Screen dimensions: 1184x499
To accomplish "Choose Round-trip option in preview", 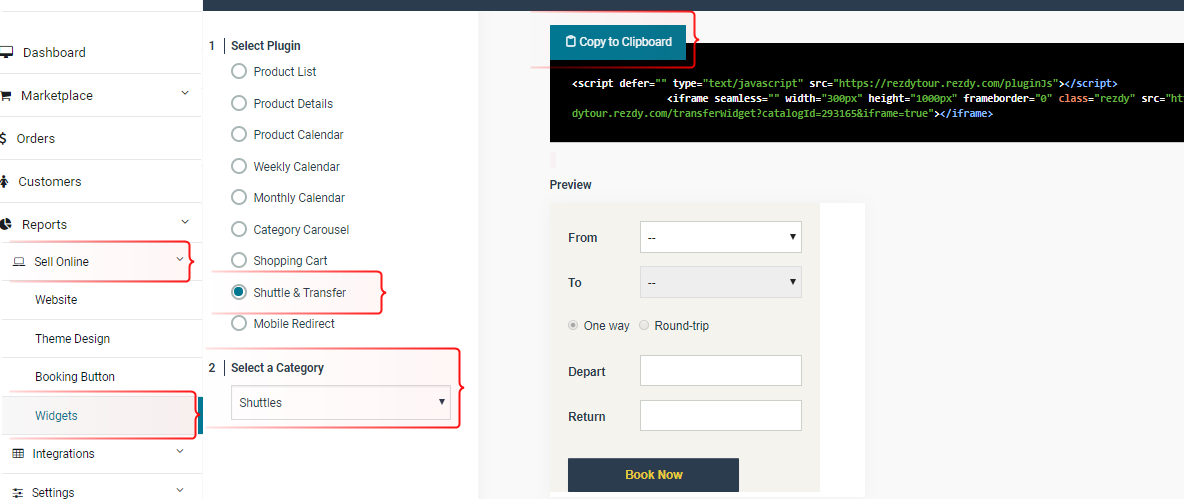I will coord(644,325).
